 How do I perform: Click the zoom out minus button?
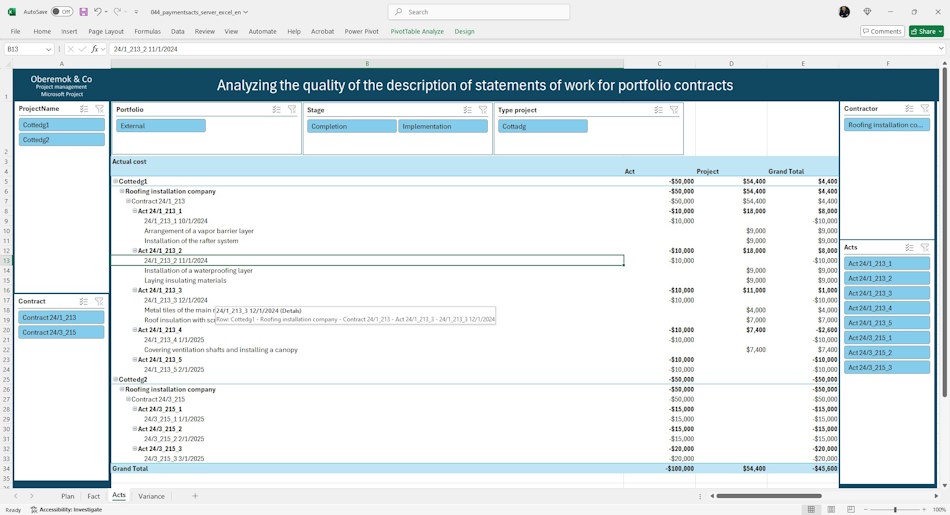pos(866,510)
